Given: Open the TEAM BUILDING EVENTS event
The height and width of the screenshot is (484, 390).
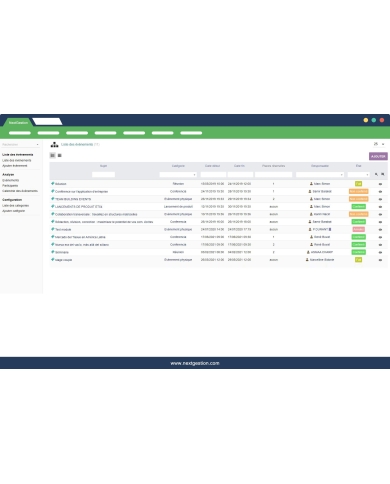Looking at the screenshot, I should click(73, 199).
